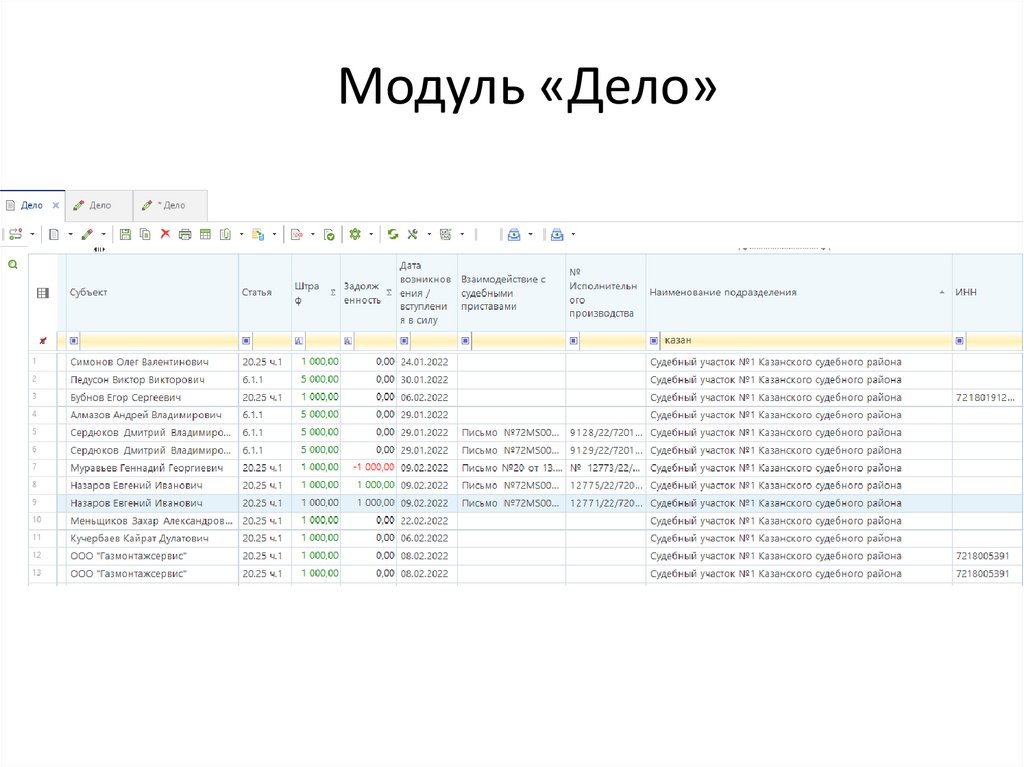Close the active Дело tab
Screen dimensions: 1024x767
point(56,205)
